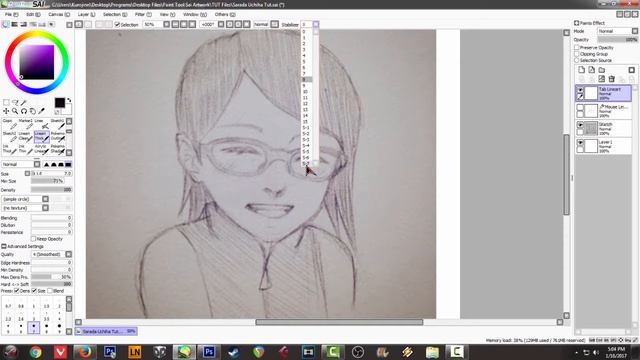
Task: Open the selection edge Normal dropdown in toolbar
Action: (x=266, y=24)
